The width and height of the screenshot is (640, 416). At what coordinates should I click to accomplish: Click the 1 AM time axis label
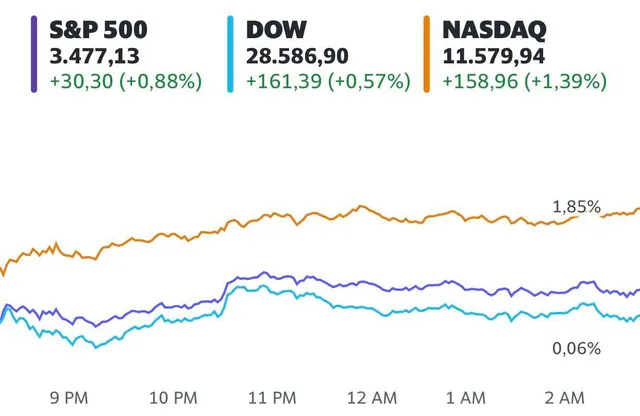click(x=466, y=398)
